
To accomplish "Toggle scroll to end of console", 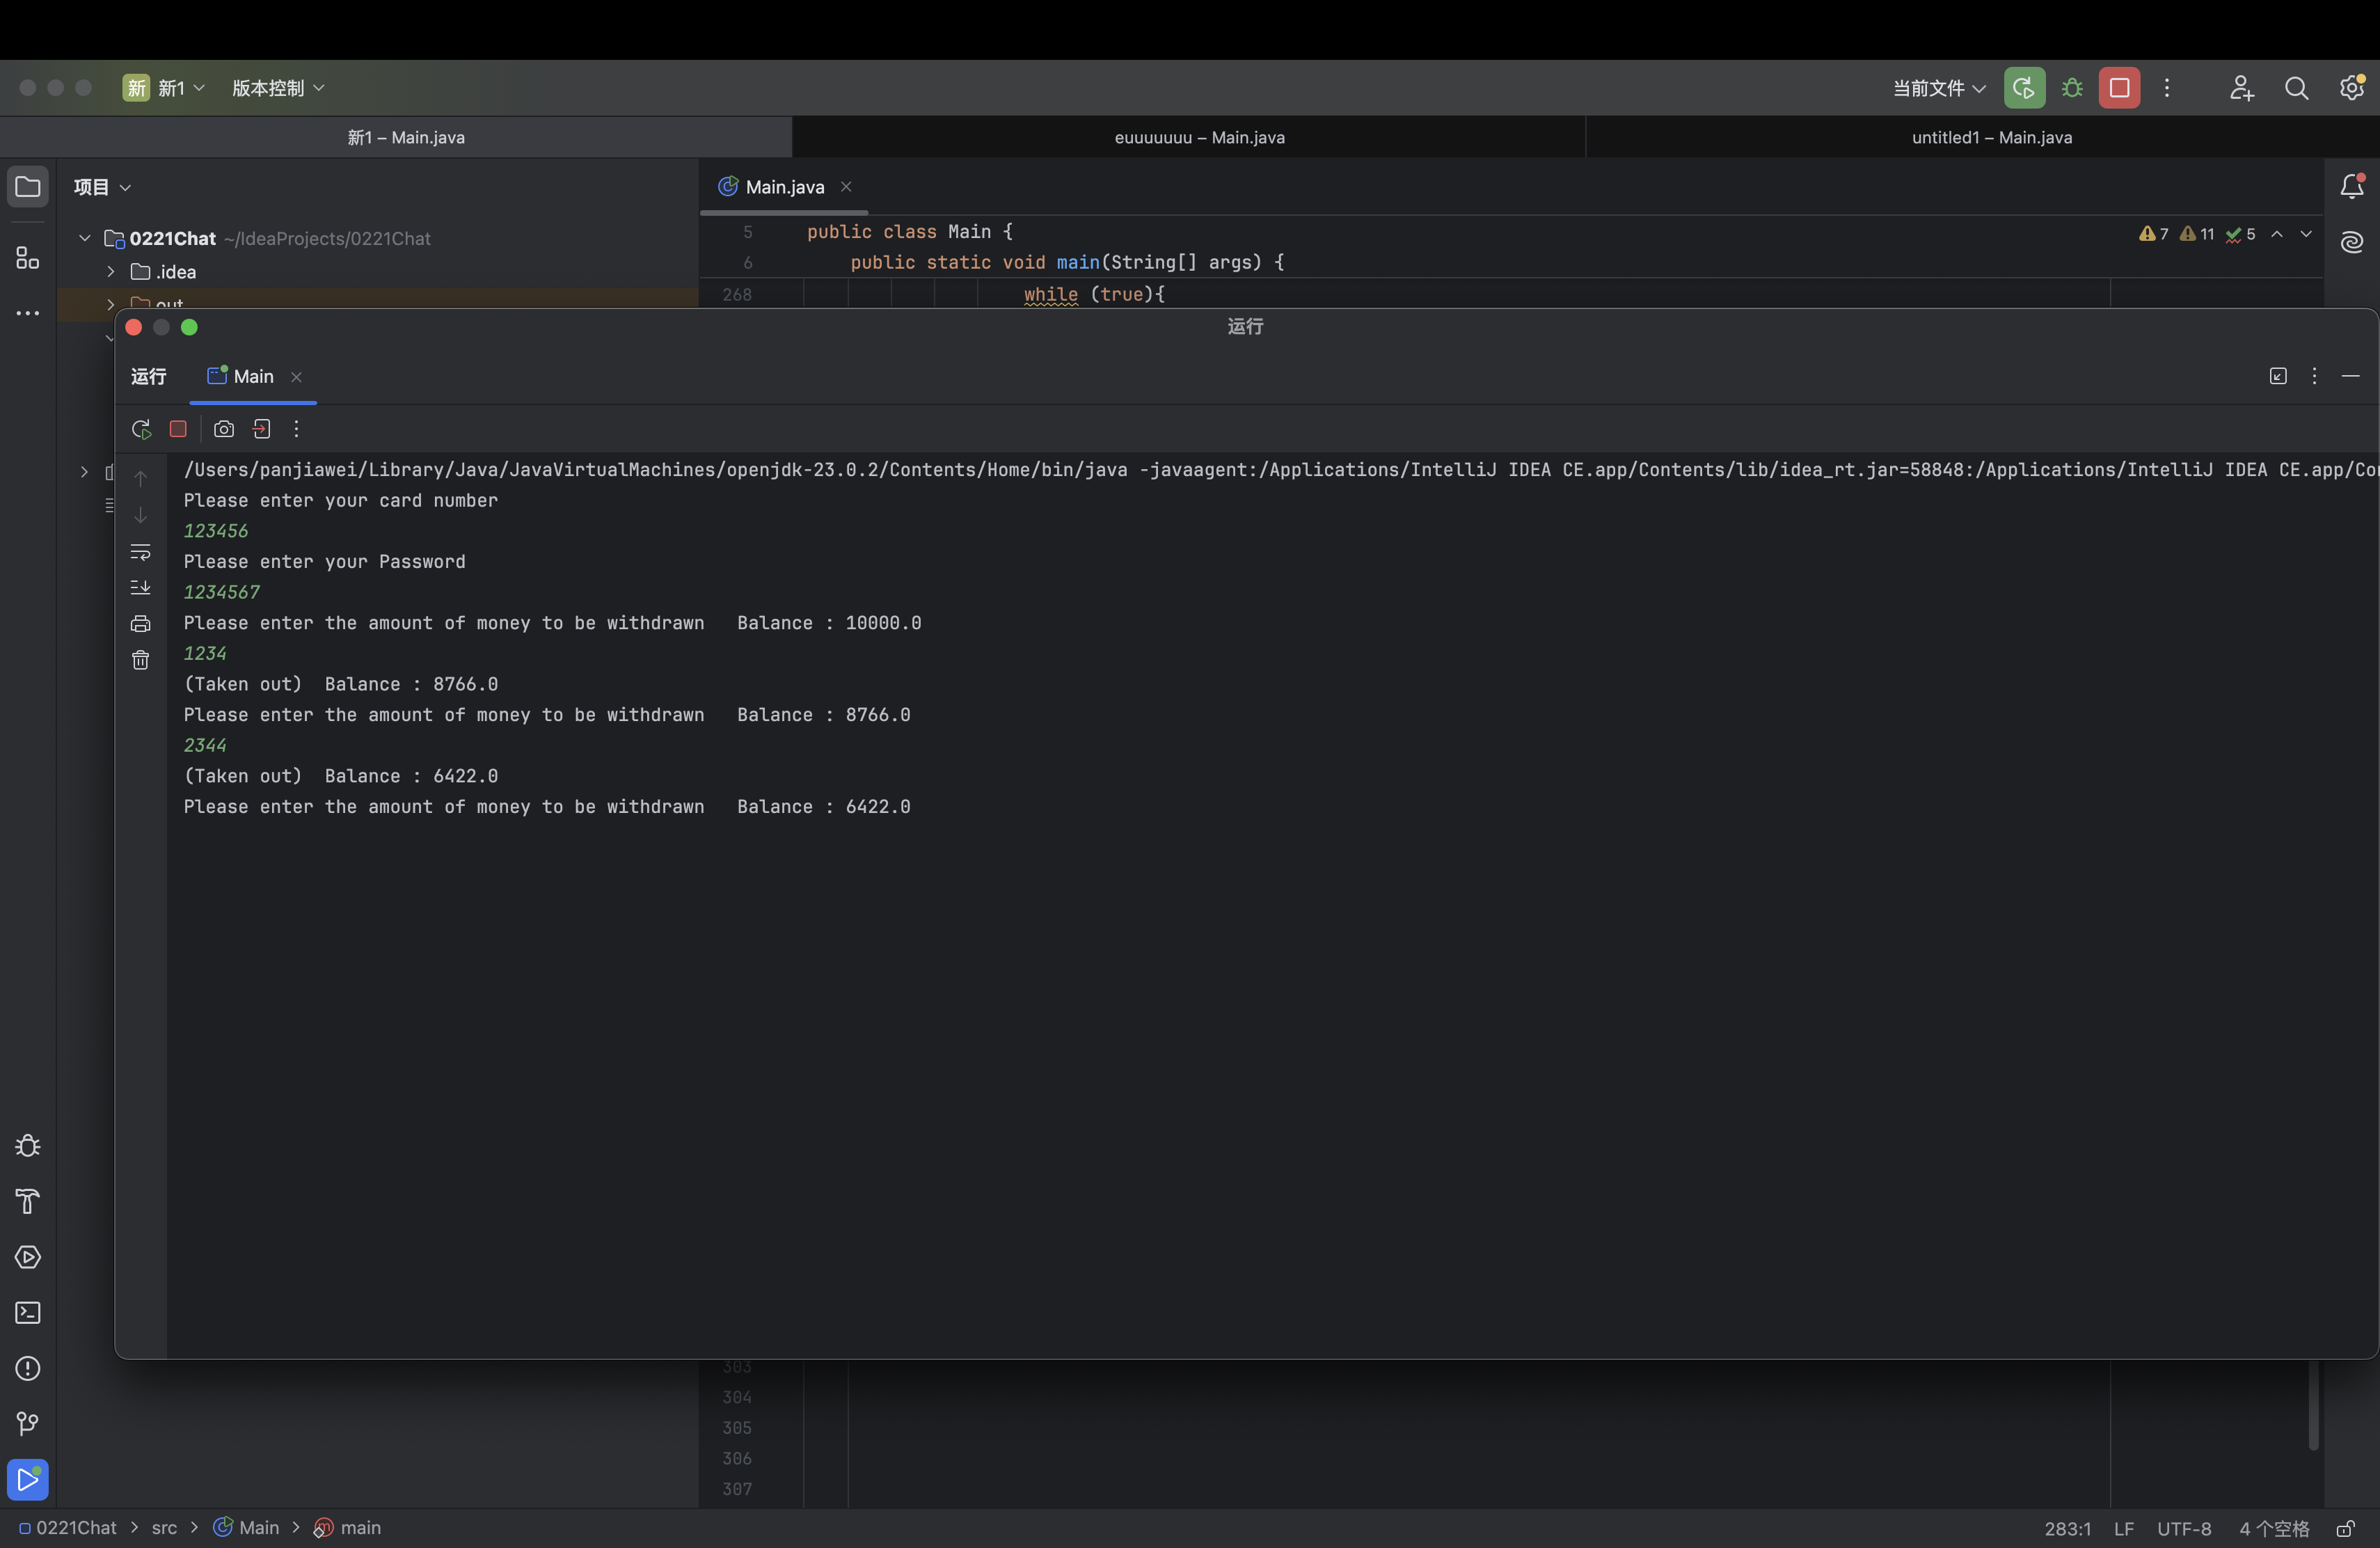I will point(140,588).
